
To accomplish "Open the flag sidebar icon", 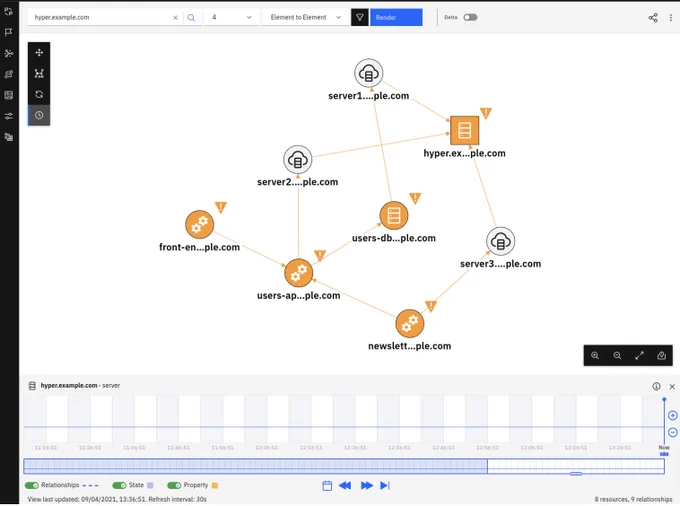I will coord(9,32).
